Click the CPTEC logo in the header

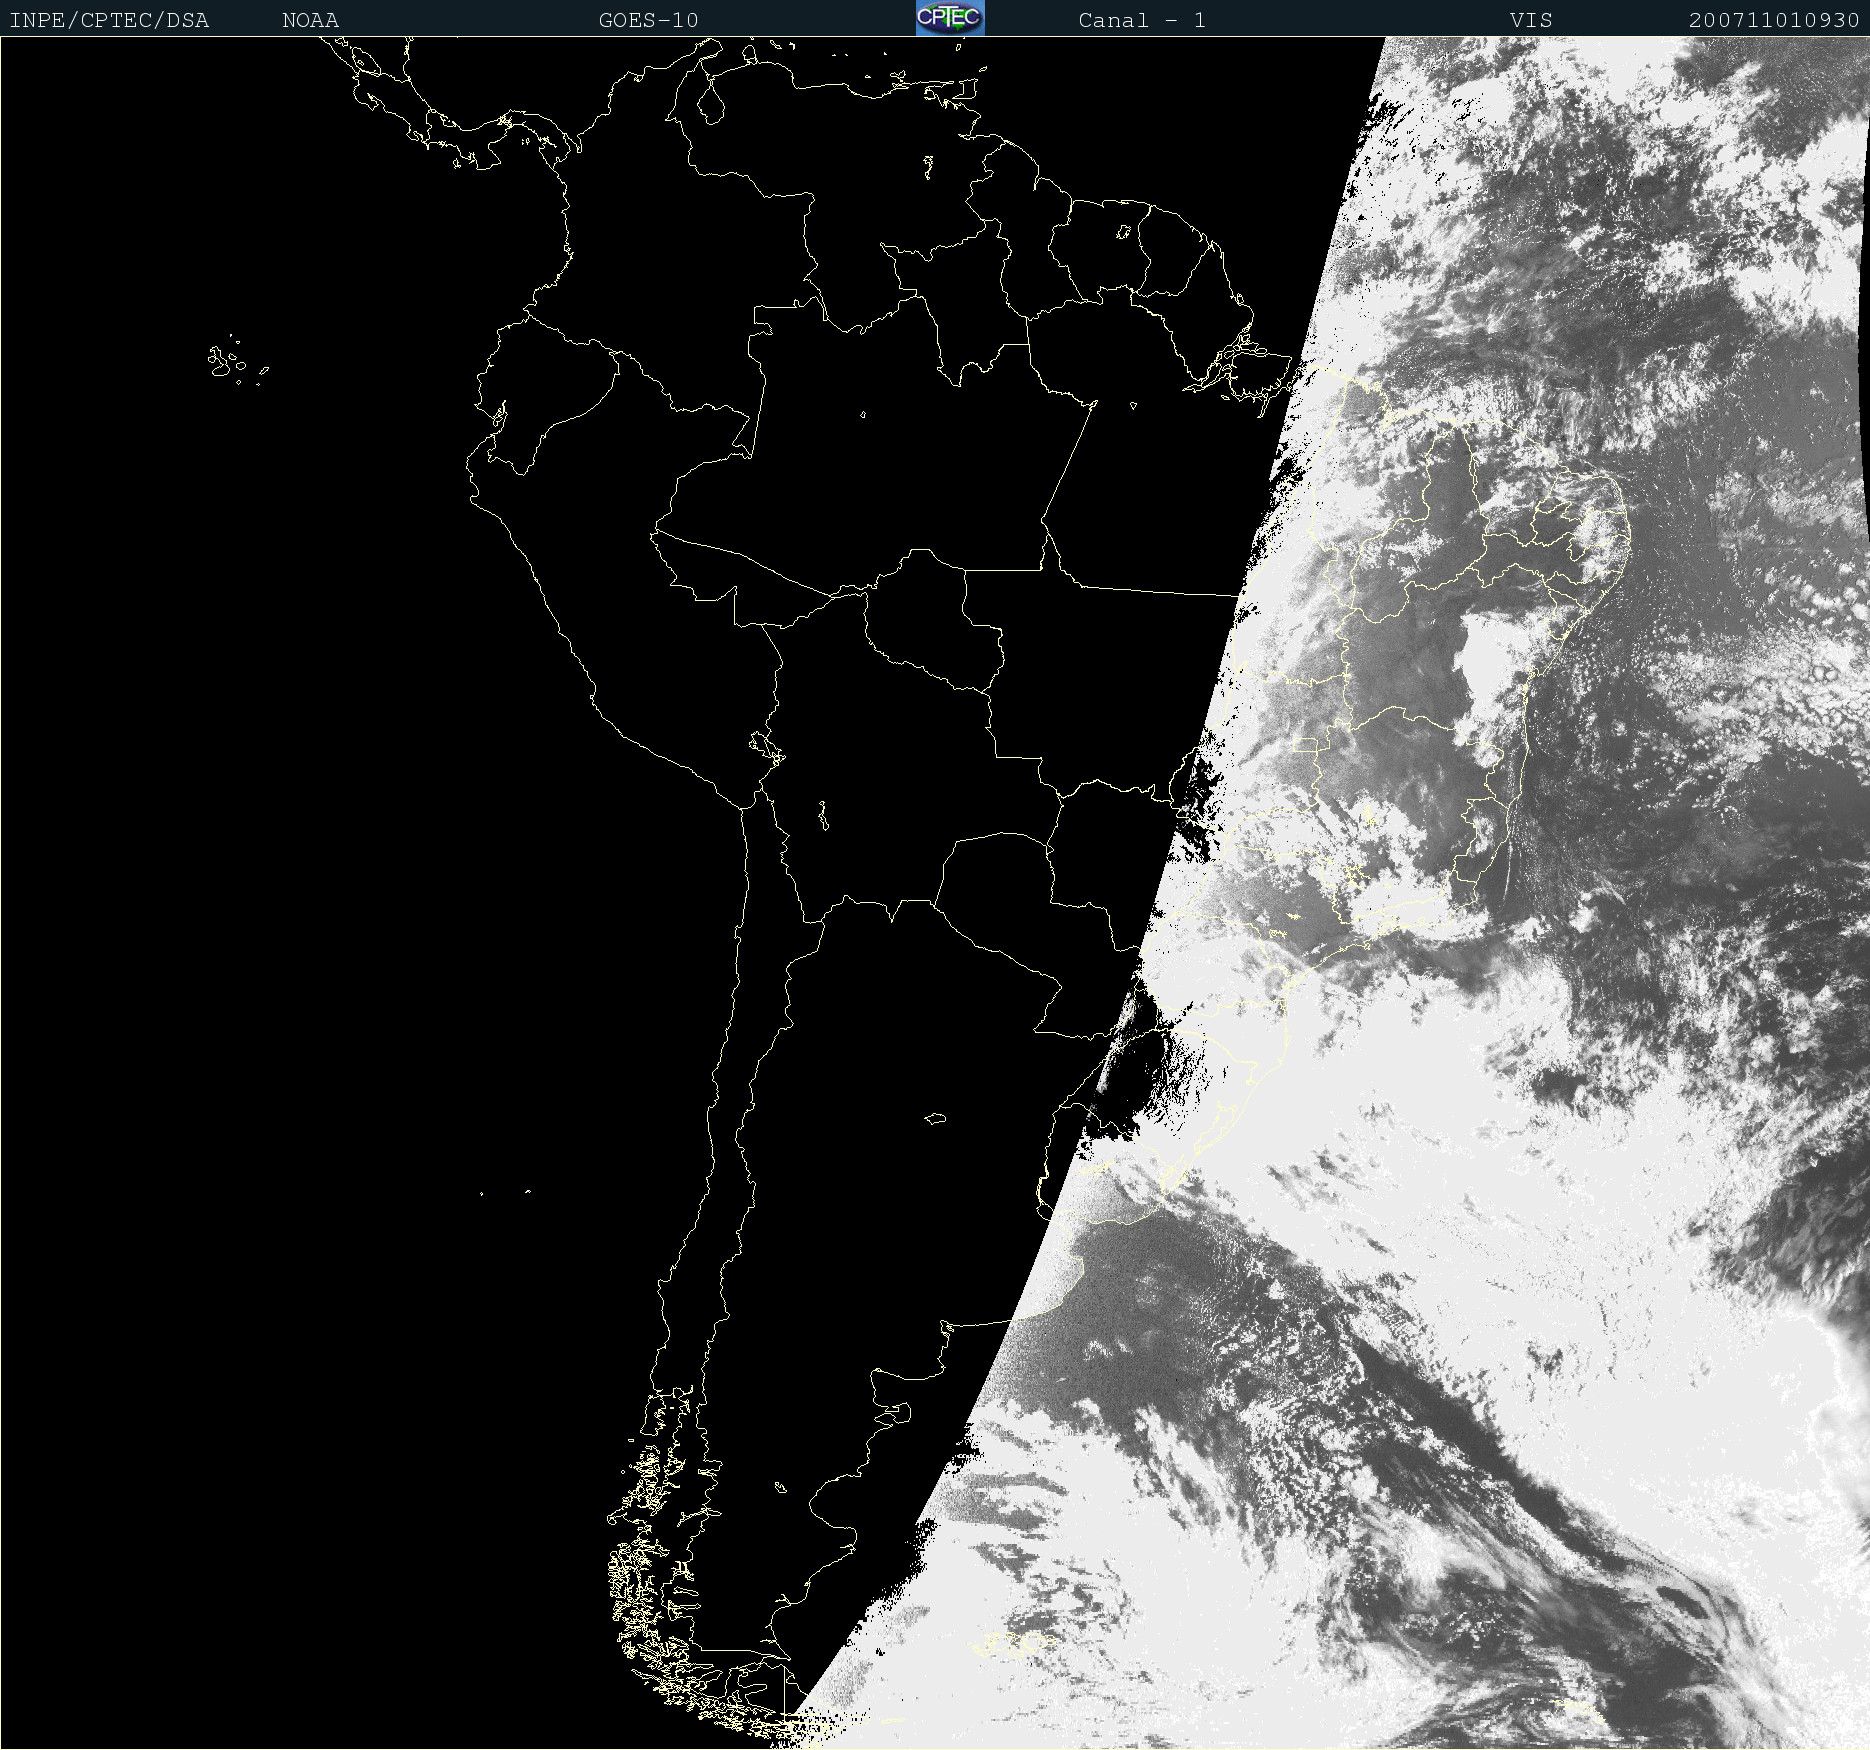(950, 18)
